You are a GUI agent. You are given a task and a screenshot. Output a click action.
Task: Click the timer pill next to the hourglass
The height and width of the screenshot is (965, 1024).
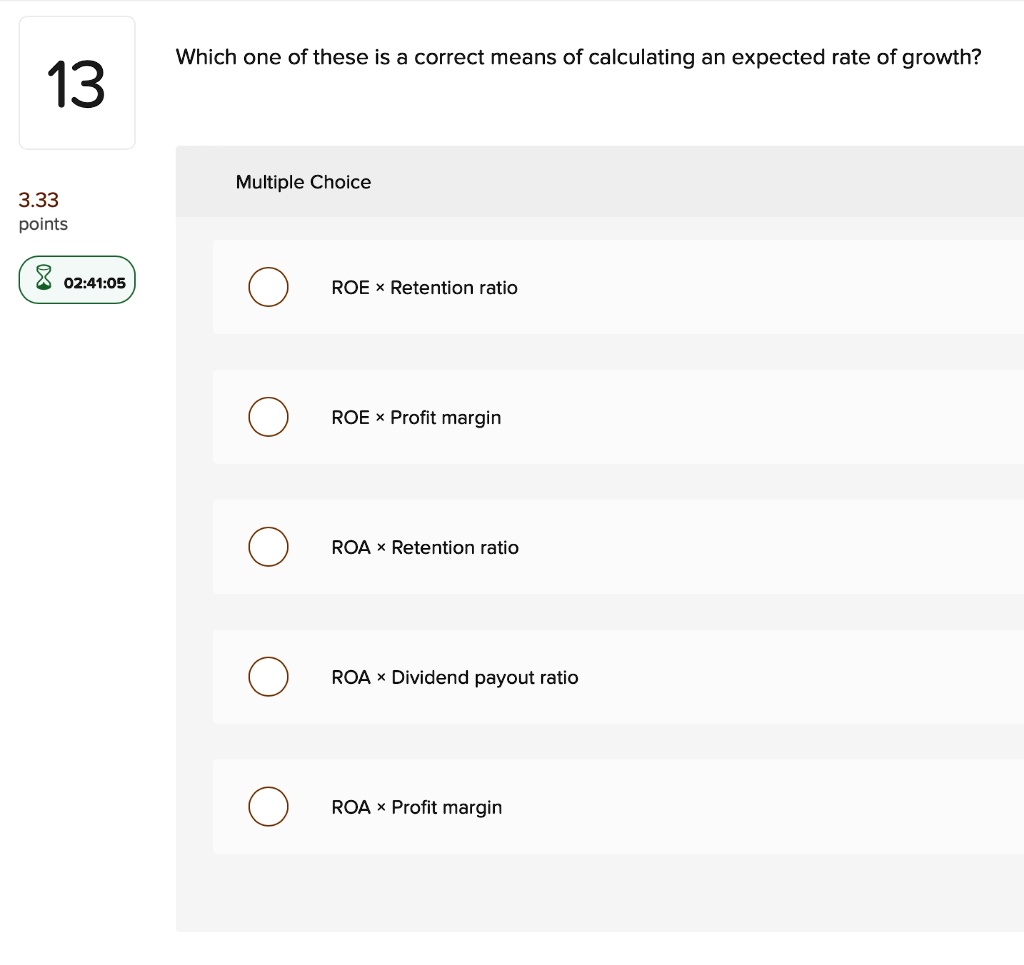pos(77,280)
